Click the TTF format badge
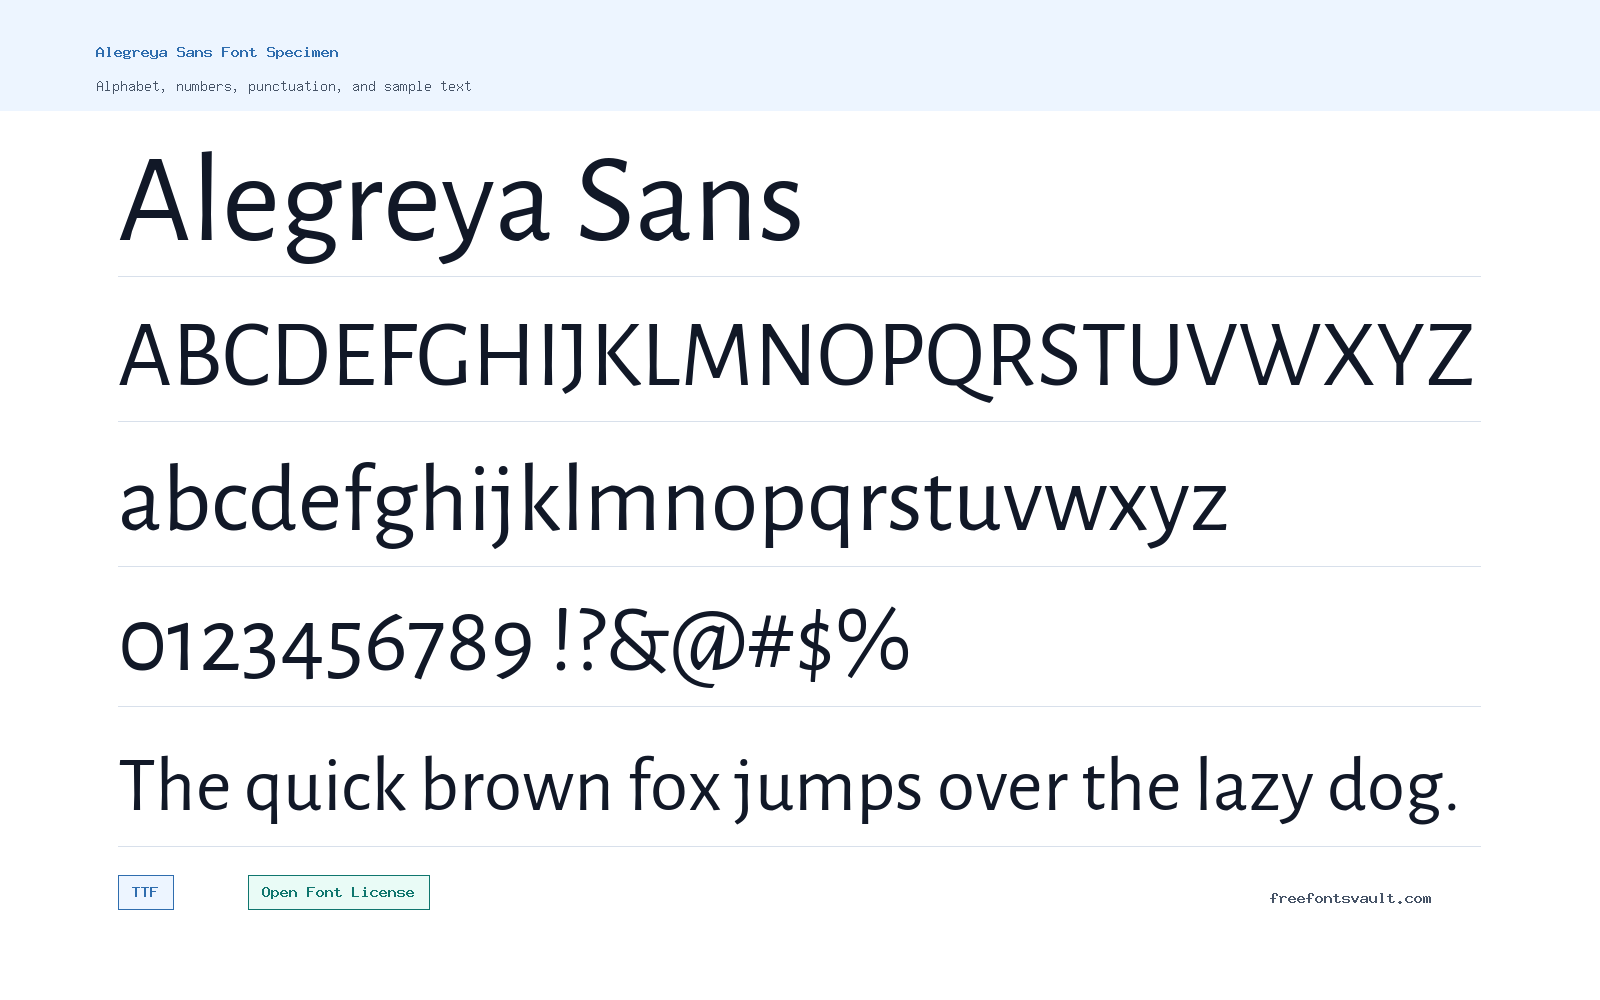Viewport: 1600px width, 1000px height. click(146, 892)
